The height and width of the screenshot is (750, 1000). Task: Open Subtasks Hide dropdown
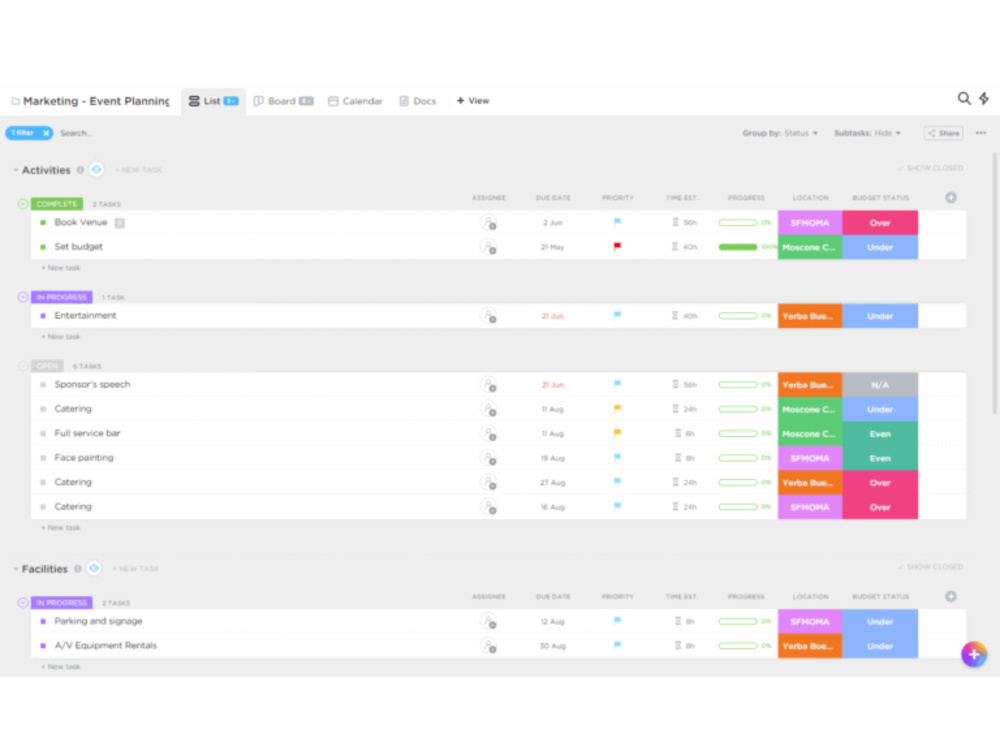coord(867,133)
